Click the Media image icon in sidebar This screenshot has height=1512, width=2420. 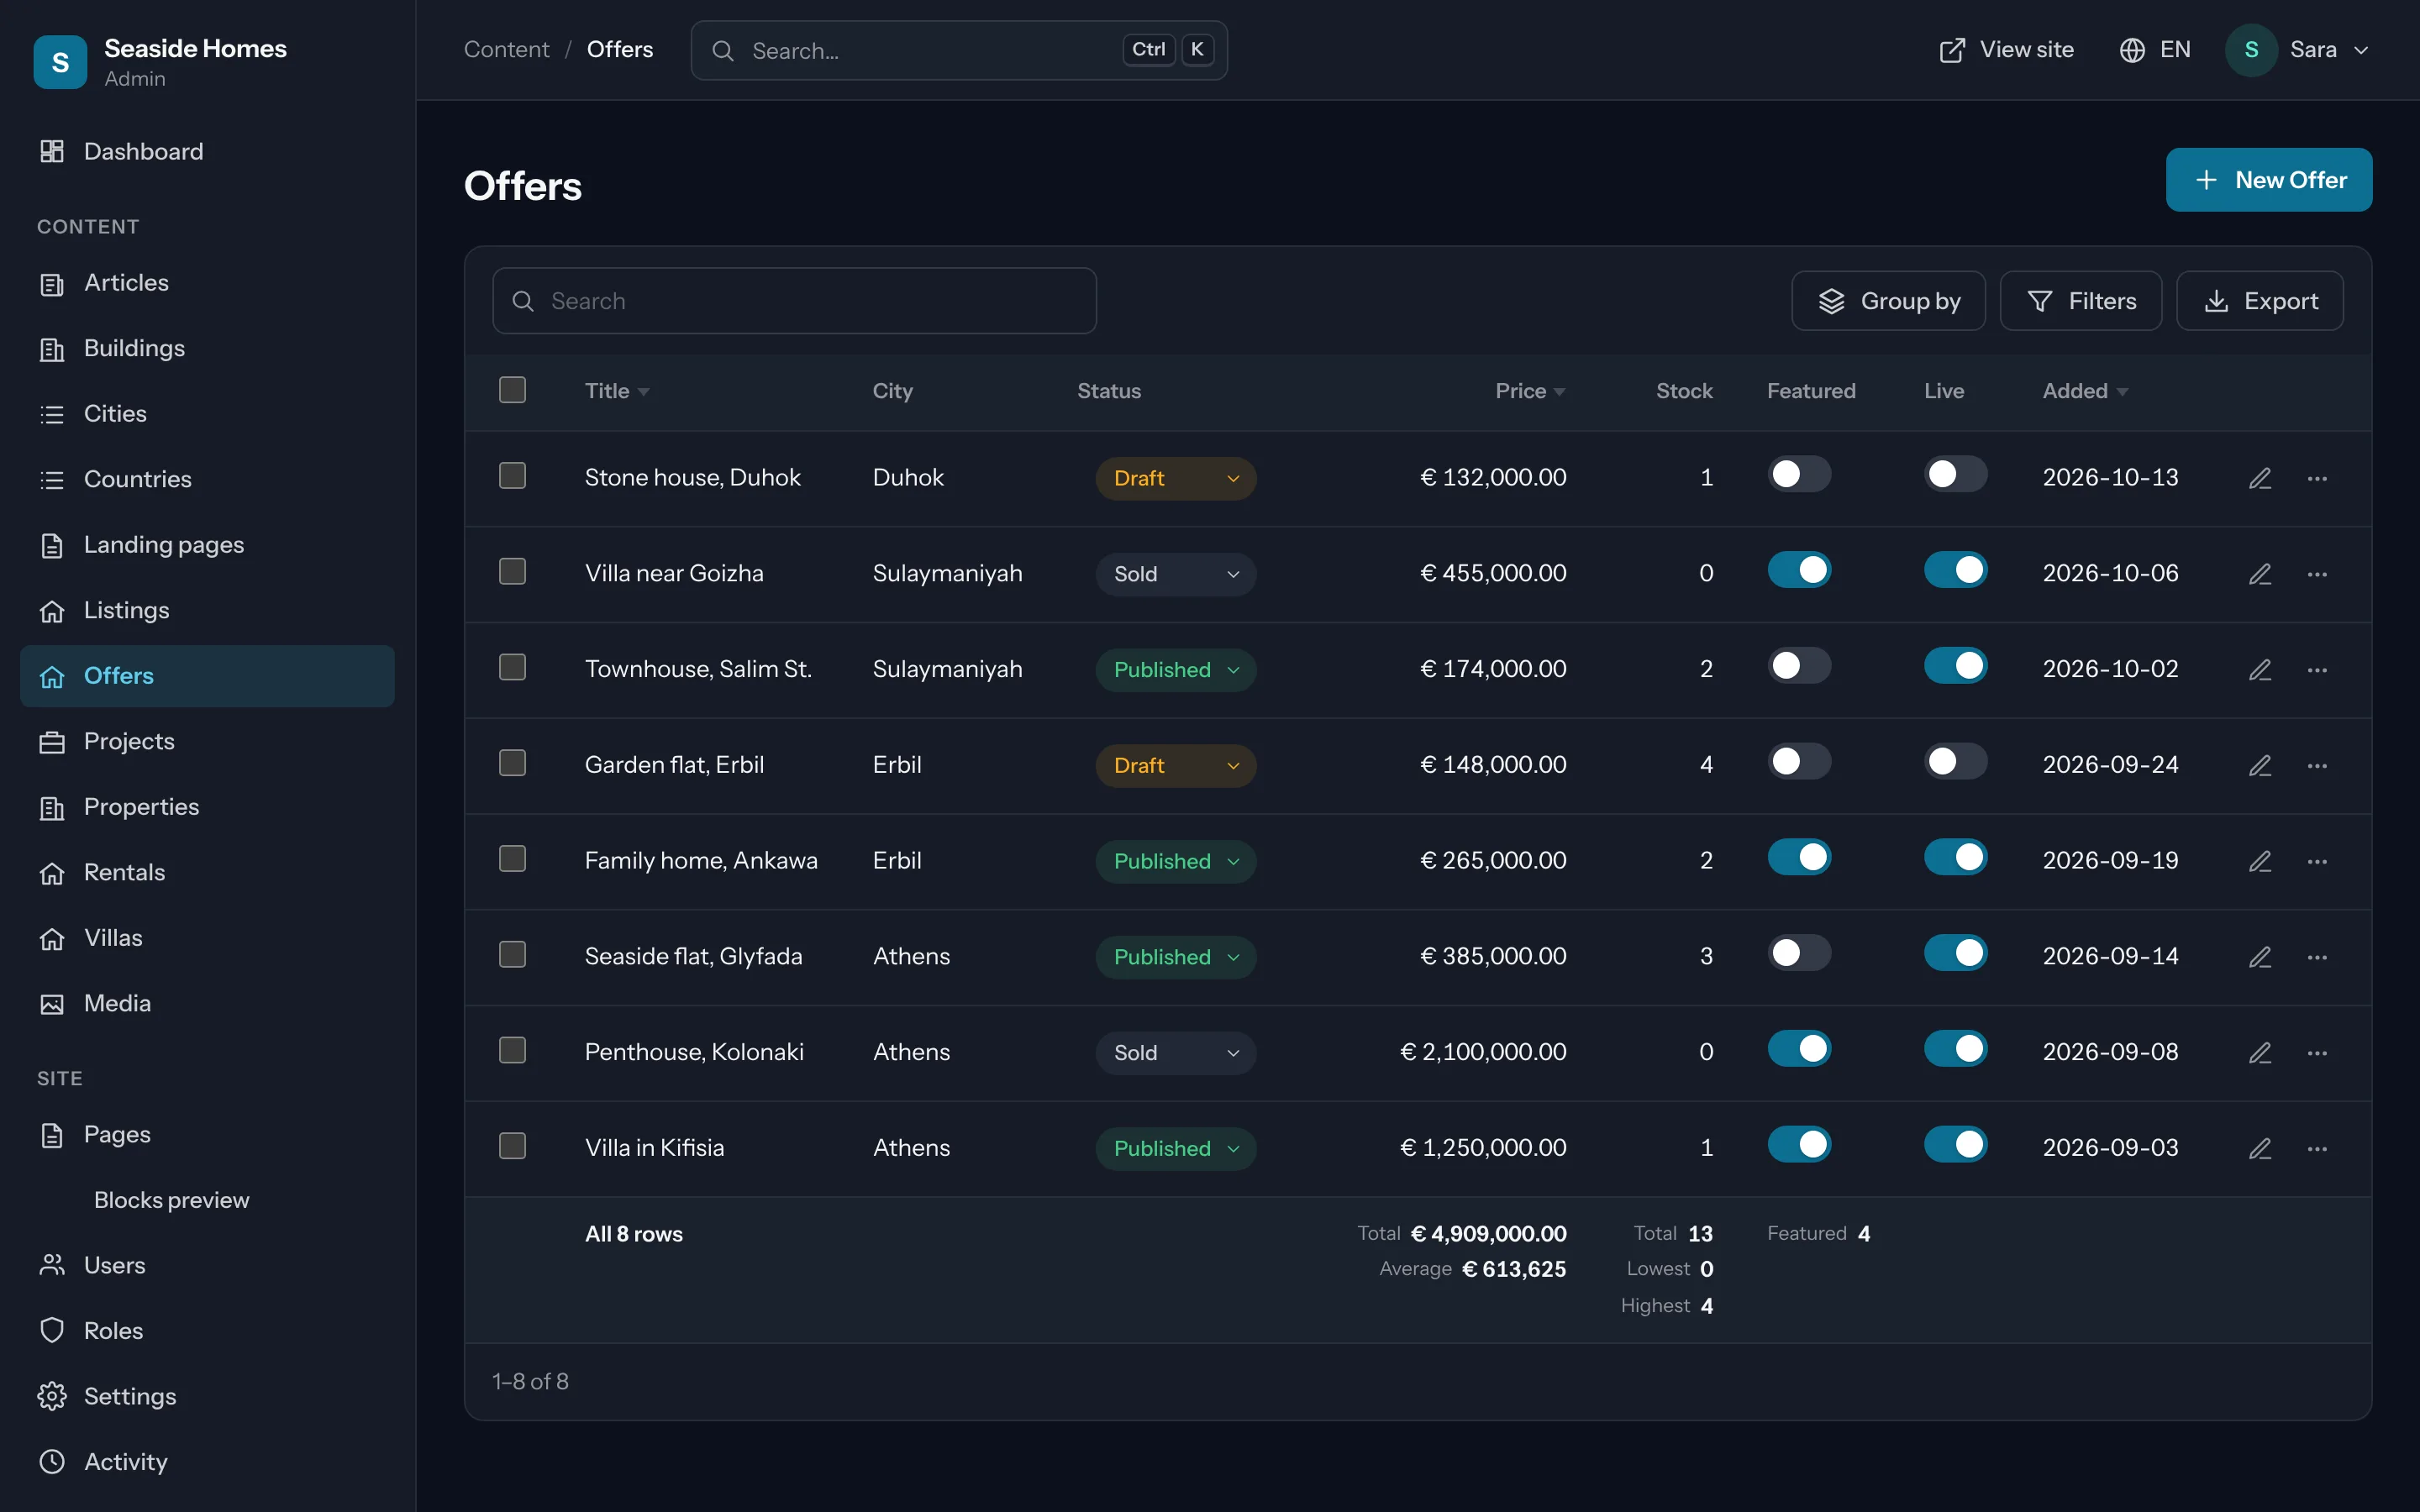52,1003
